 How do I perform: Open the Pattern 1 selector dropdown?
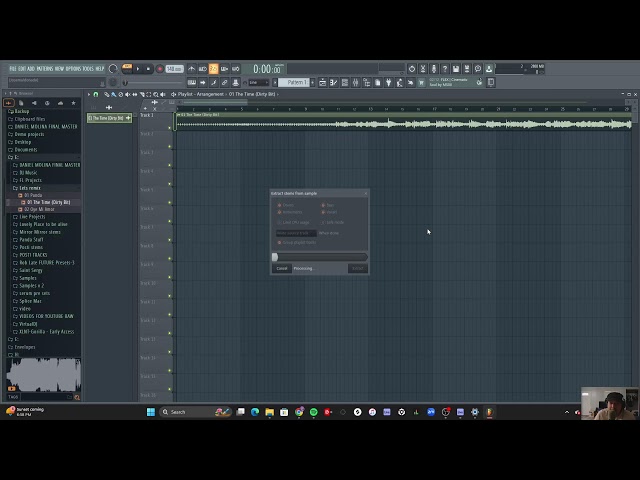tap(296, 82)
